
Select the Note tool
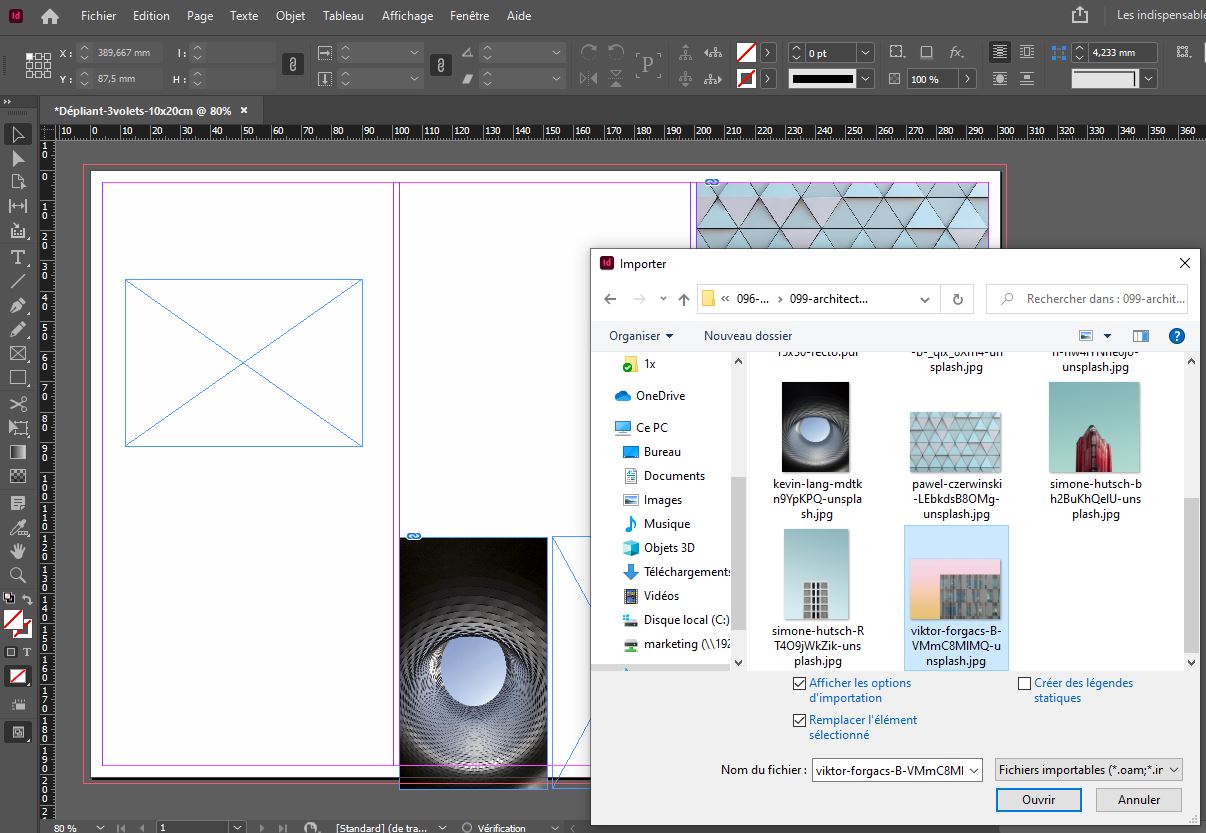(17, 502)
